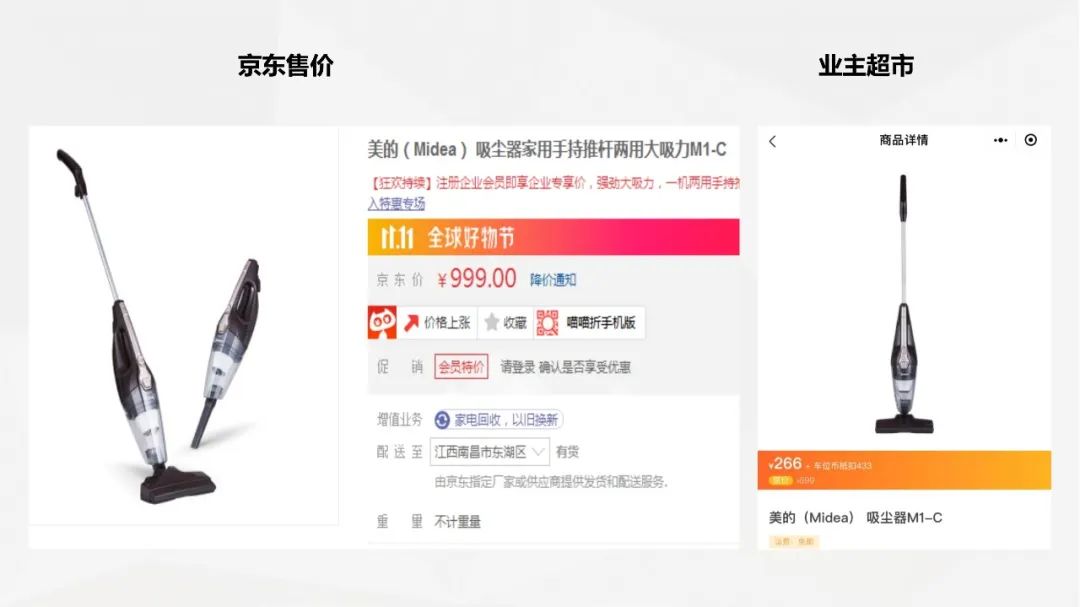Click the 美的 Midea 吸尘器 product title
The height and width of the screenshot is (607, 1080).
[x=547, y=150]
